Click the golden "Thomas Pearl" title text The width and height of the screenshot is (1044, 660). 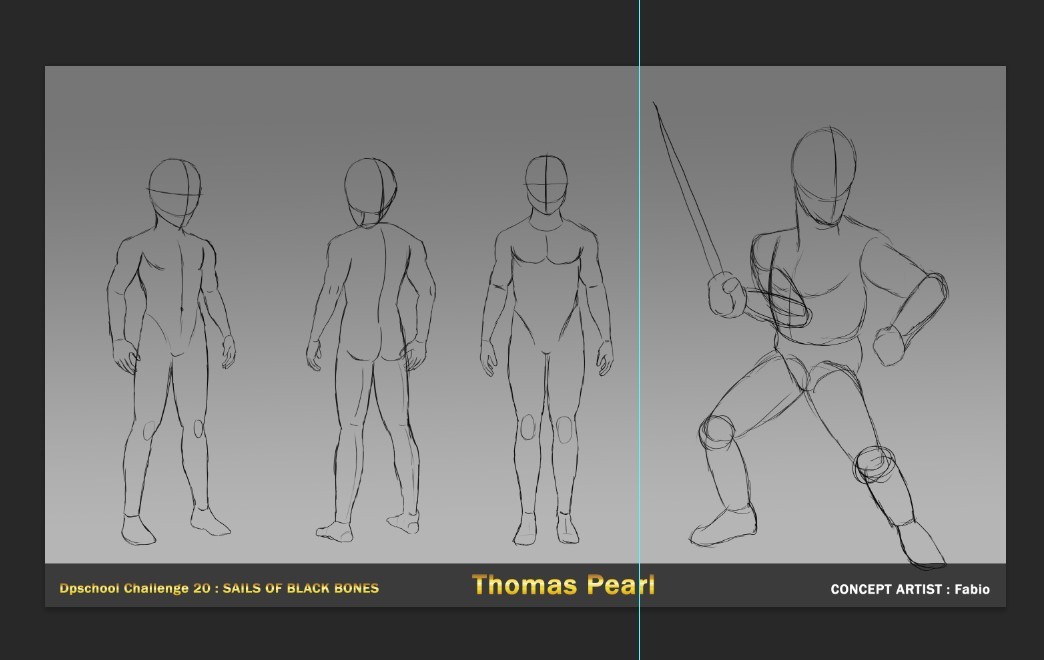coord(563,585)
